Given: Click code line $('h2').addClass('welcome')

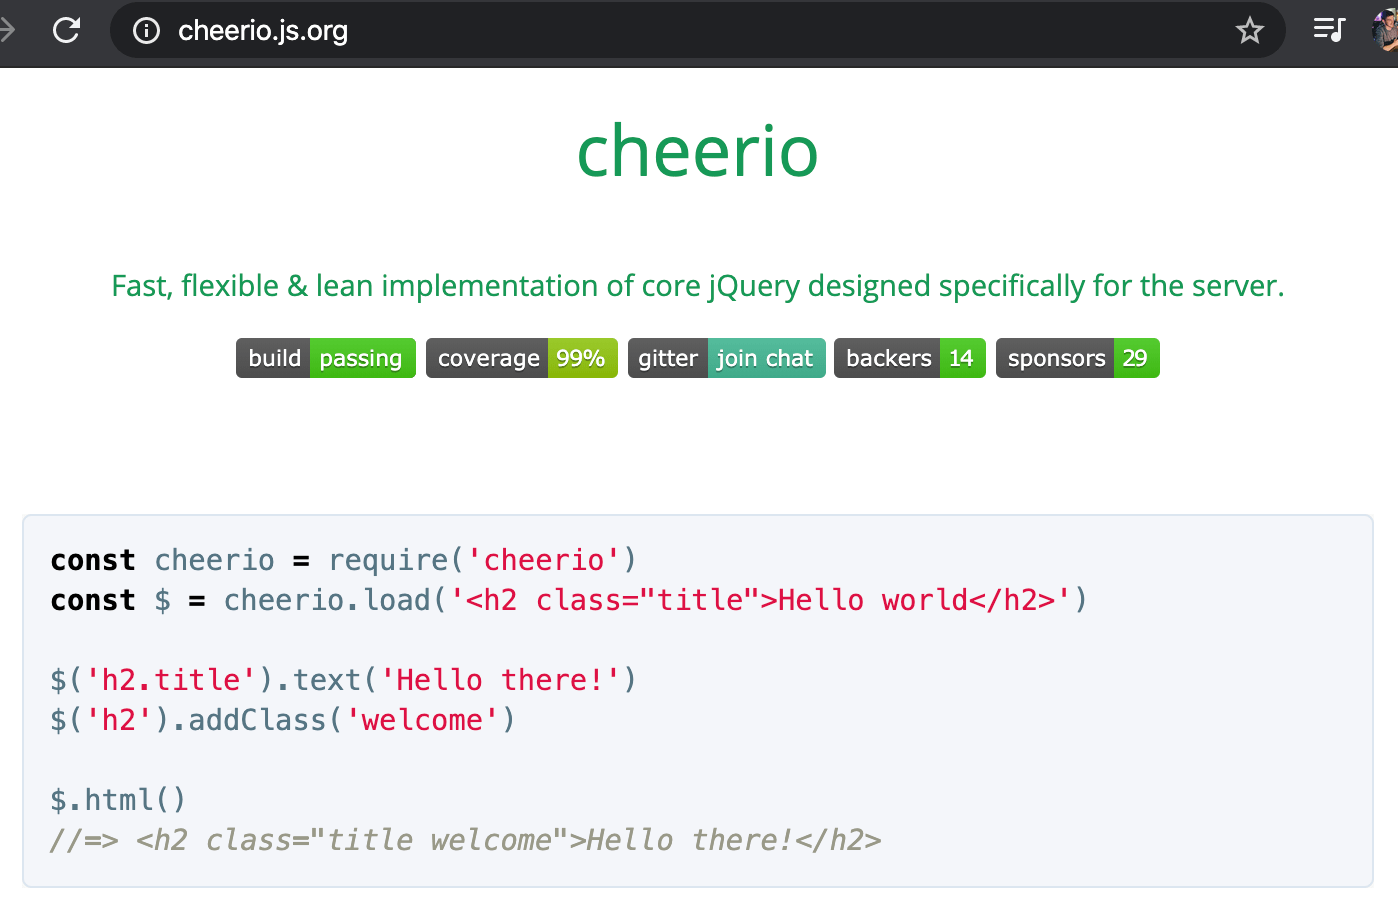Looking at the screenshot, I should pos(283,720).
